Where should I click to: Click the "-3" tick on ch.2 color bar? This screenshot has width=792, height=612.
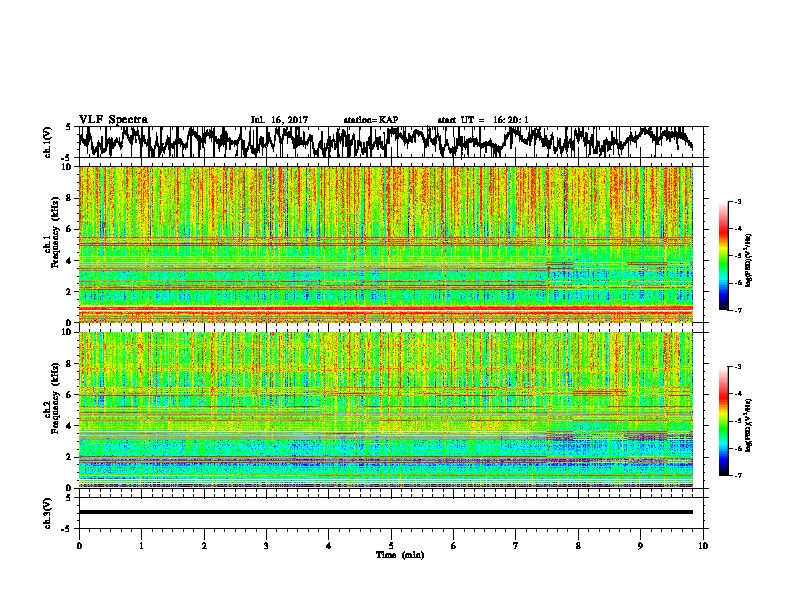tap(737, 367)
